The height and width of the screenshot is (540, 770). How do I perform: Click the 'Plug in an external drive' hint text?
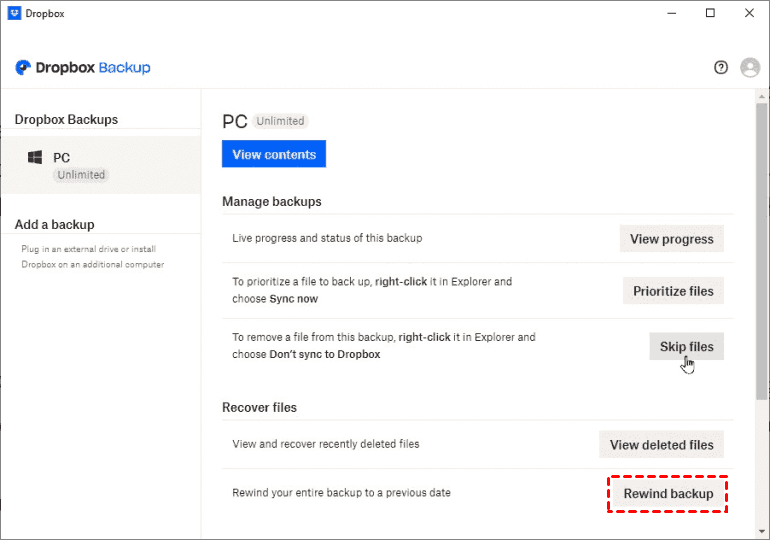[92, 256]
